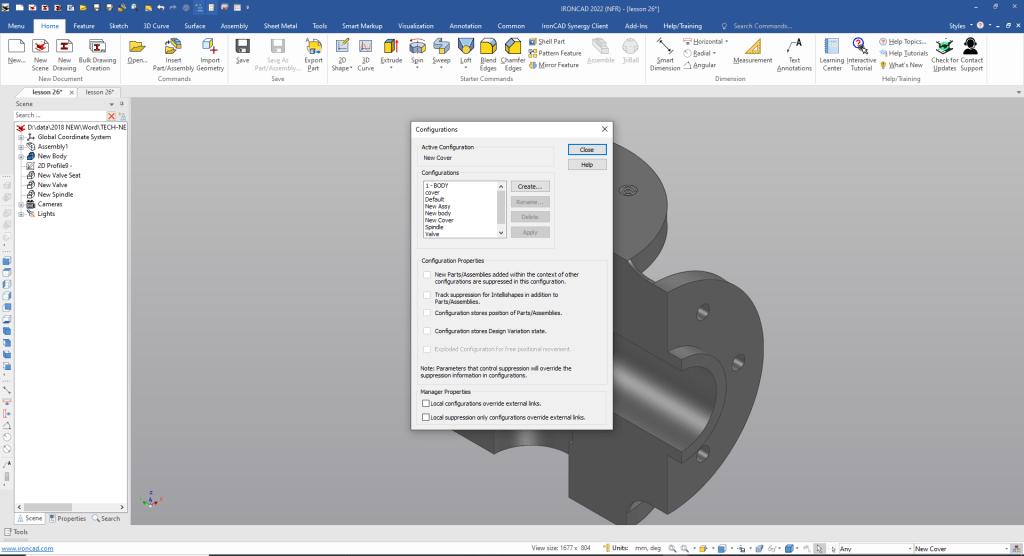Select Spindle in the configurations list
Viewport: 1024px width, 556px height.
coord(433,227)
